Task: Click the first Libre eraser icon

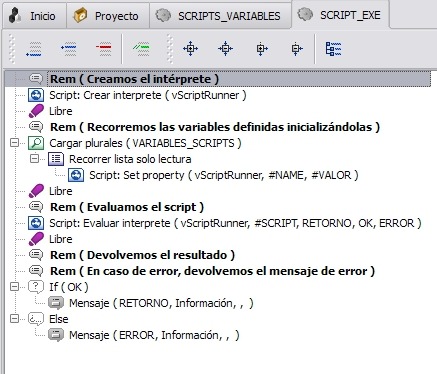Action: click(36, 111)
